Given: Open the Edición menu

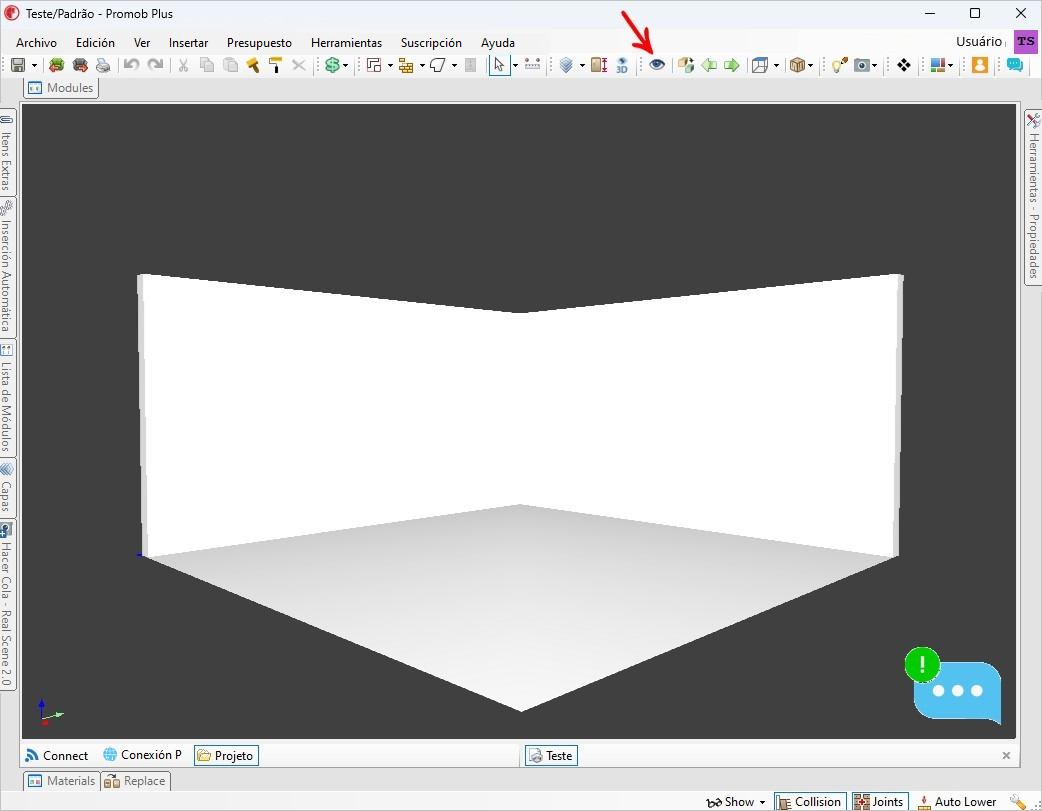Looking at the screenshot, I should [x=95, y=43].
